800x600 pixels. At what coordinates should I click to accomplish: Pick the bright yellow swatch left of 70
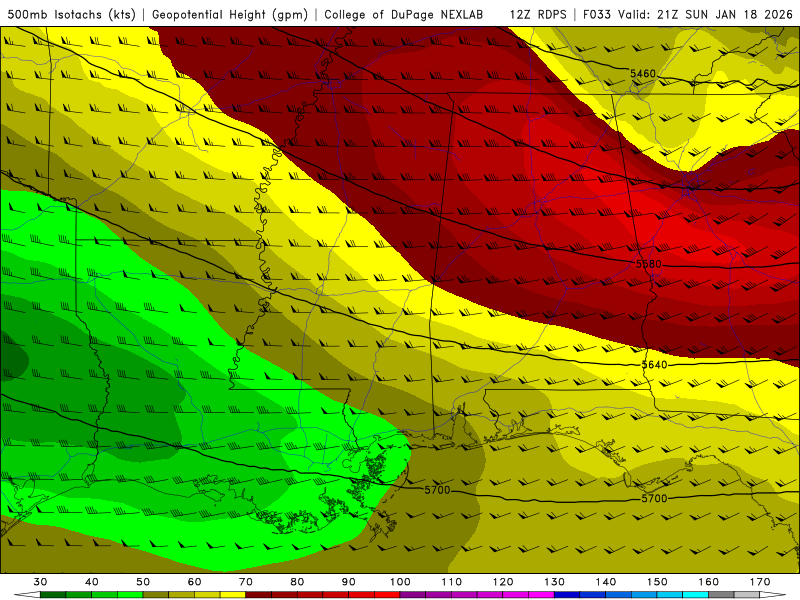(x=233, y=595)
